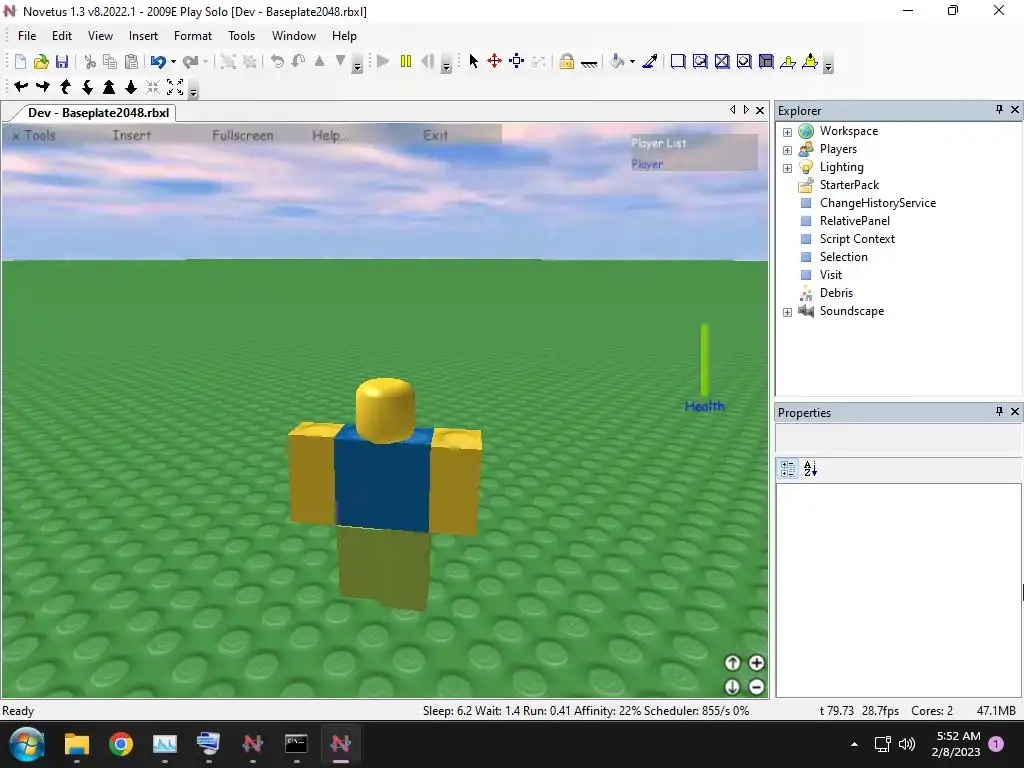
Task: Select the paint bucket Fill tool
Action: pos(616,61)
